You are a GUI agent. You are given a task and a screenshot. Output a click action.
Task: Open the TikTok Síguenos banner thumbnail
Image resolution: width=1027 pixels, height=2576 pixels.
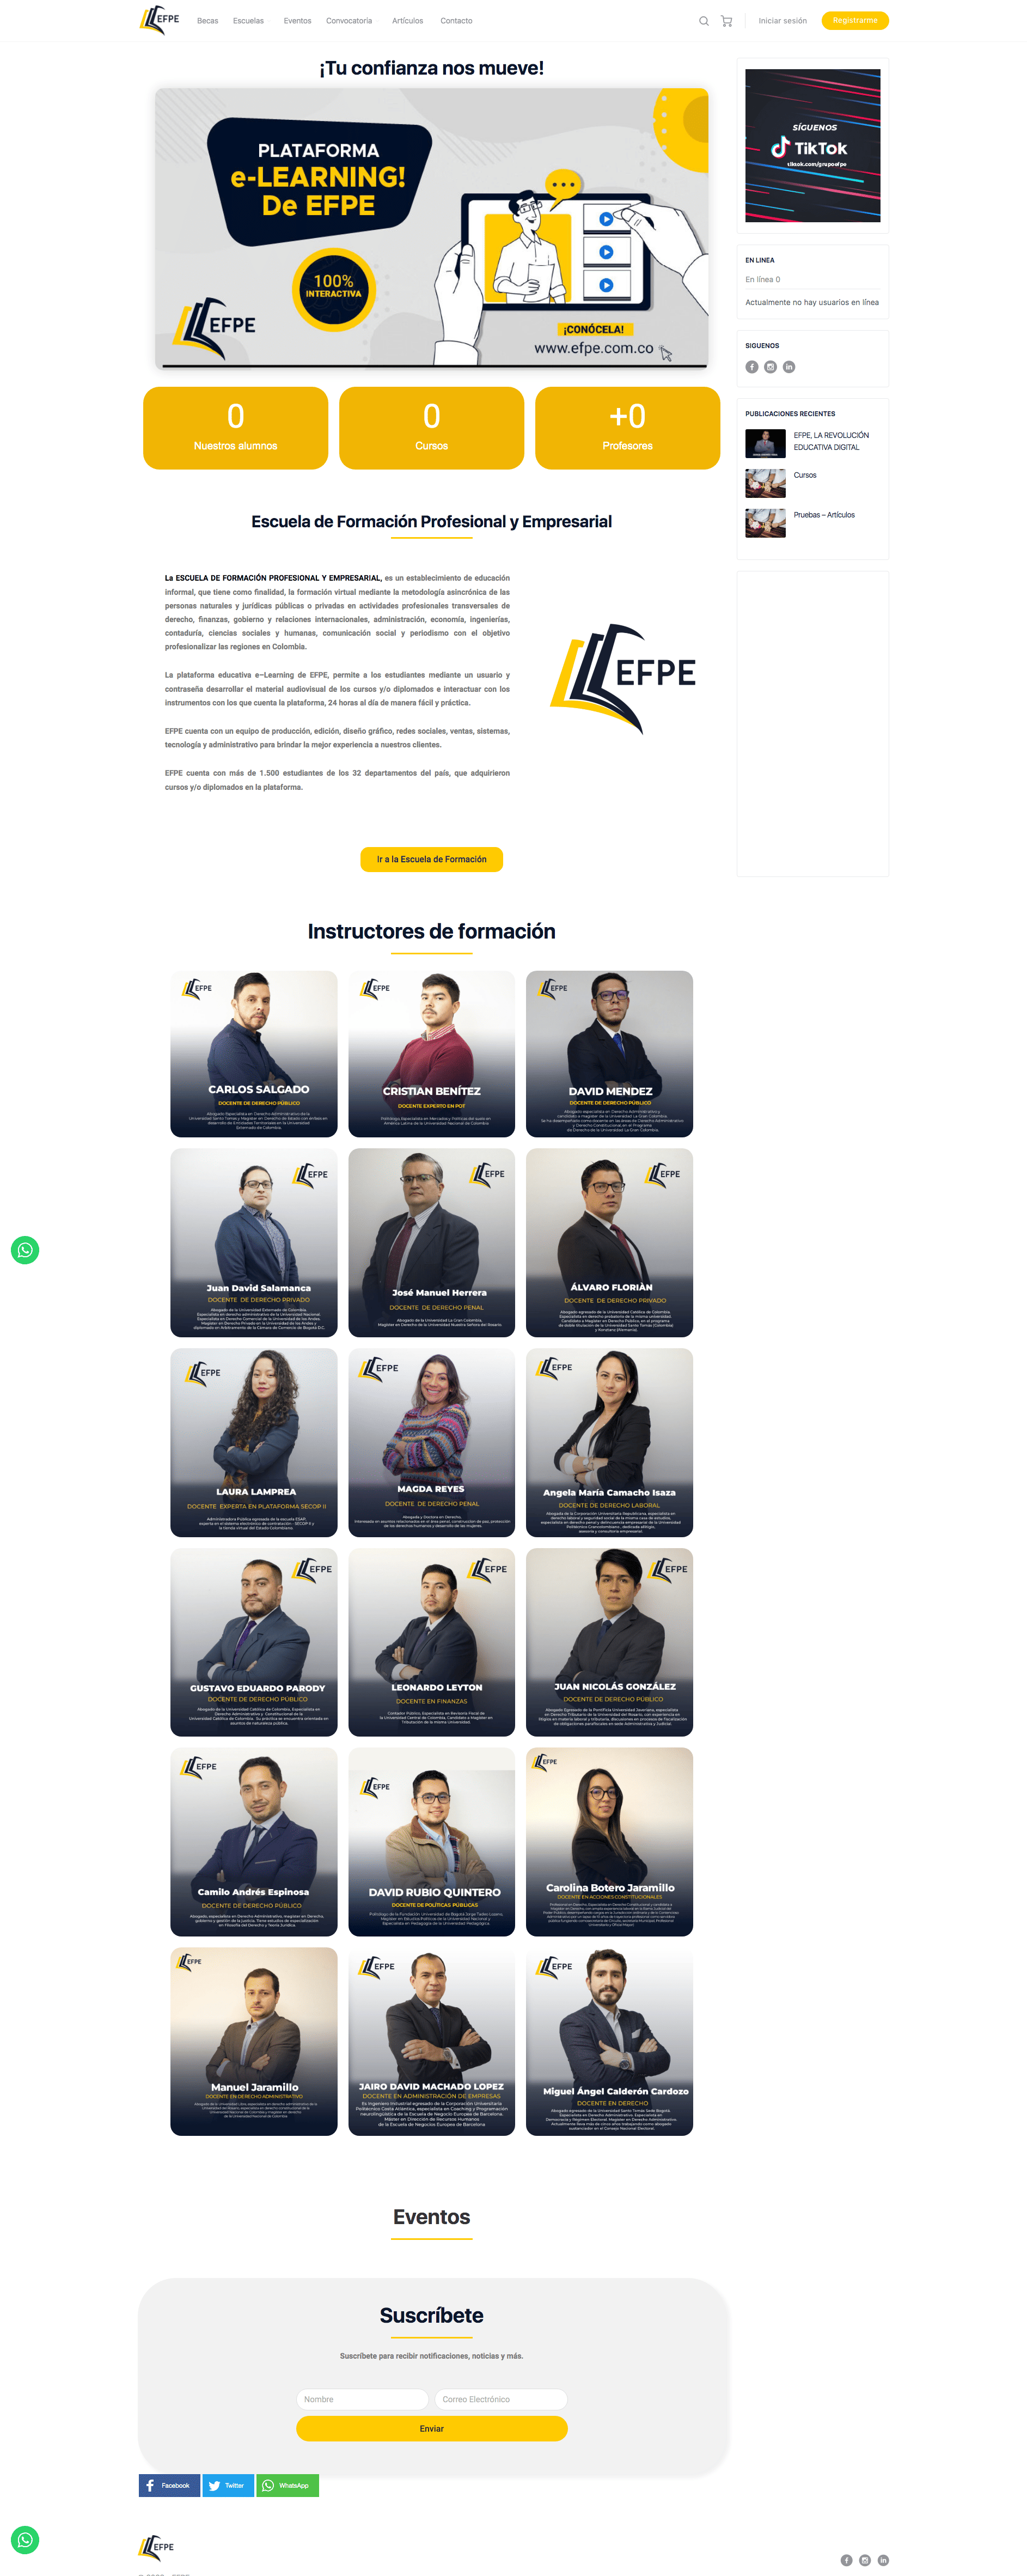812,145
